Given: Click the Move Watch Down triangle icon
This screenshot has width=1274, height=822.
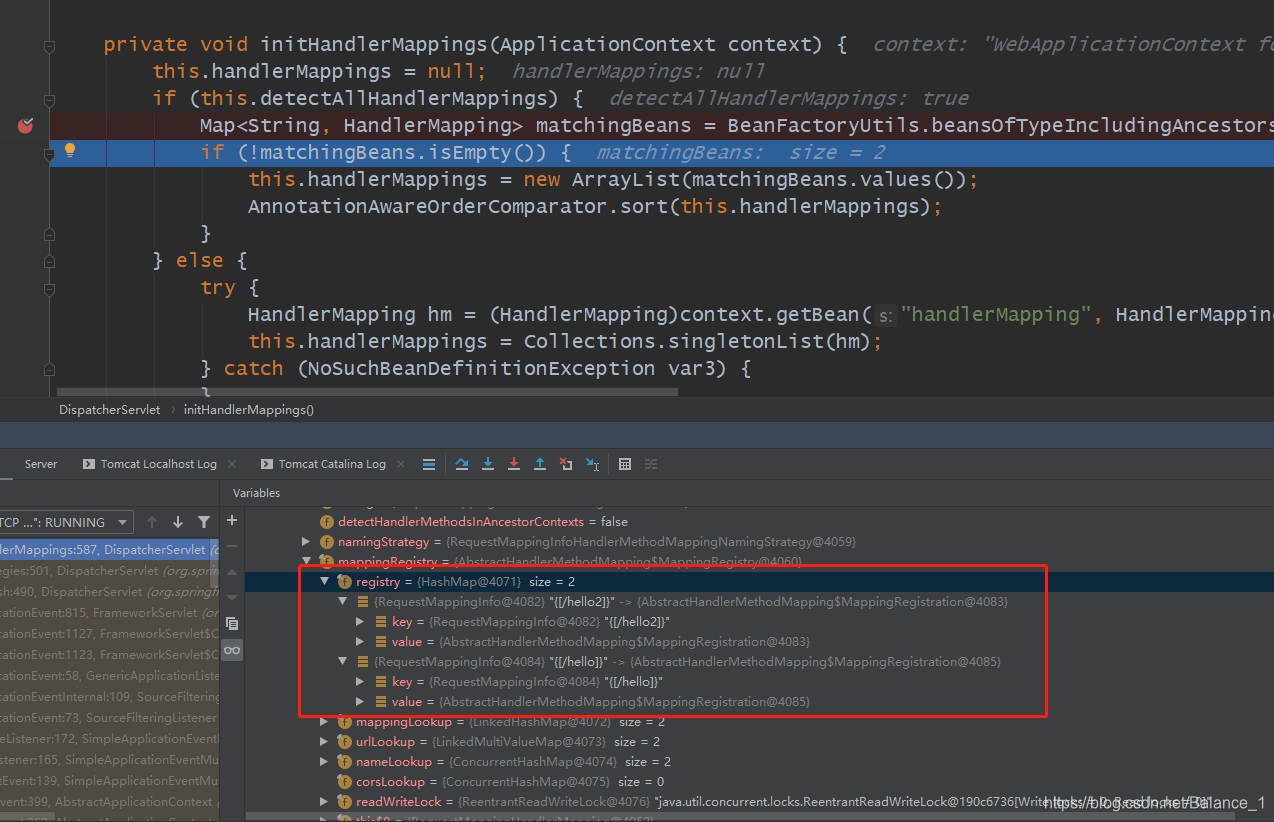Looking at the screenshot, I should point(232,597).
